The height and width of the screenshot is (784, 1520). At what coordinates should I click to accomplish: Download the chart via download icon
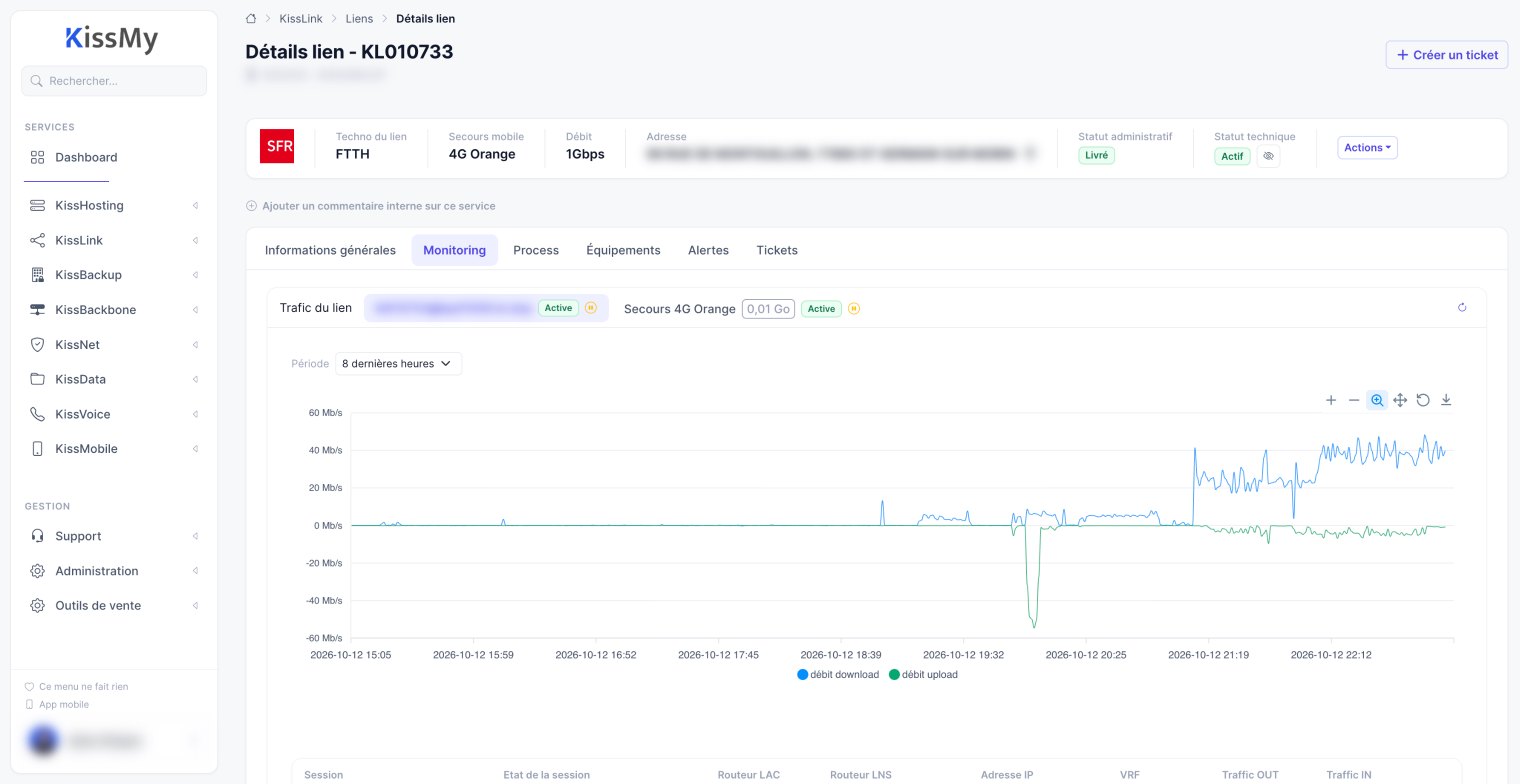(x=1446, y=400)
